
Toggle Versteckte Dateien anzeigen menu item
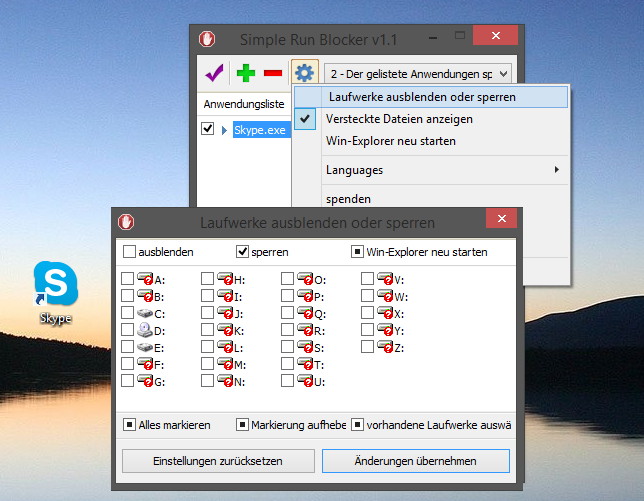(431, 119)
